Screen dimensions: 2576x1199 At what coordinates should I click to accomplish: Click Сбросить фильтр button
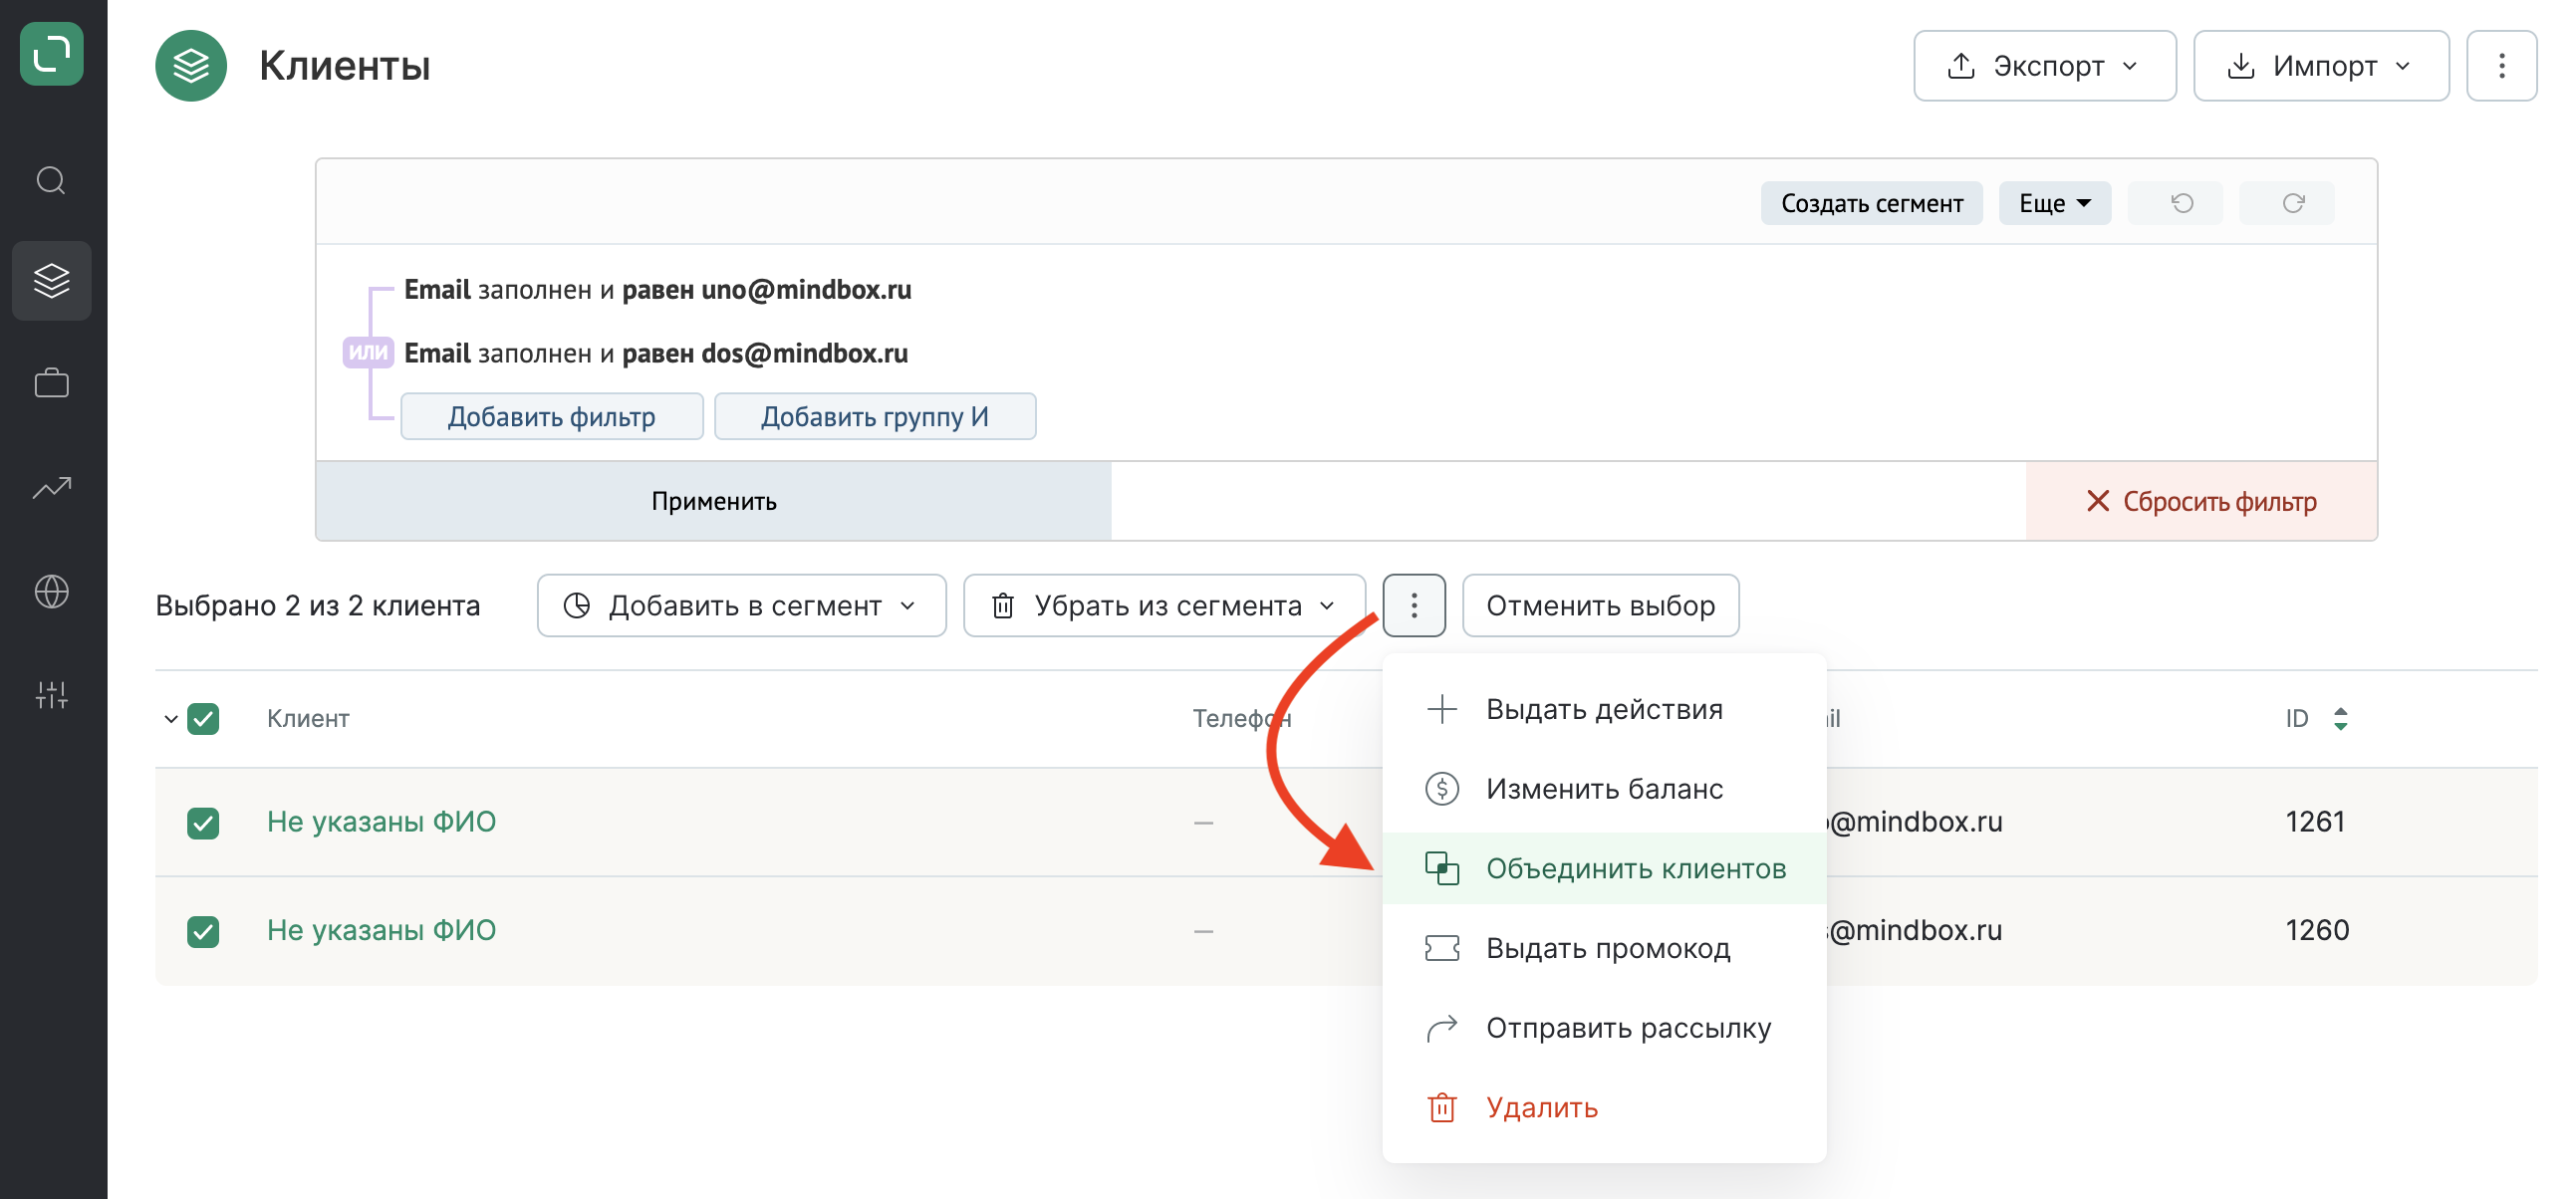pyautogui.click(x=2201, y=501)
